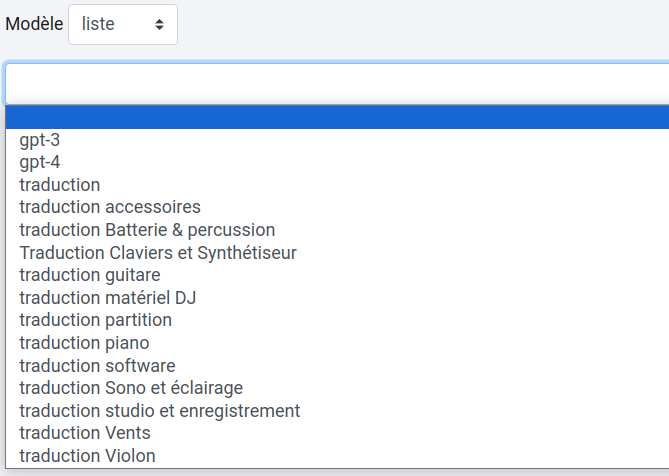This screenshot has height=476, width=669.
Task: Select "traduction Batterie & percussion"
Action: coord(147,230)
